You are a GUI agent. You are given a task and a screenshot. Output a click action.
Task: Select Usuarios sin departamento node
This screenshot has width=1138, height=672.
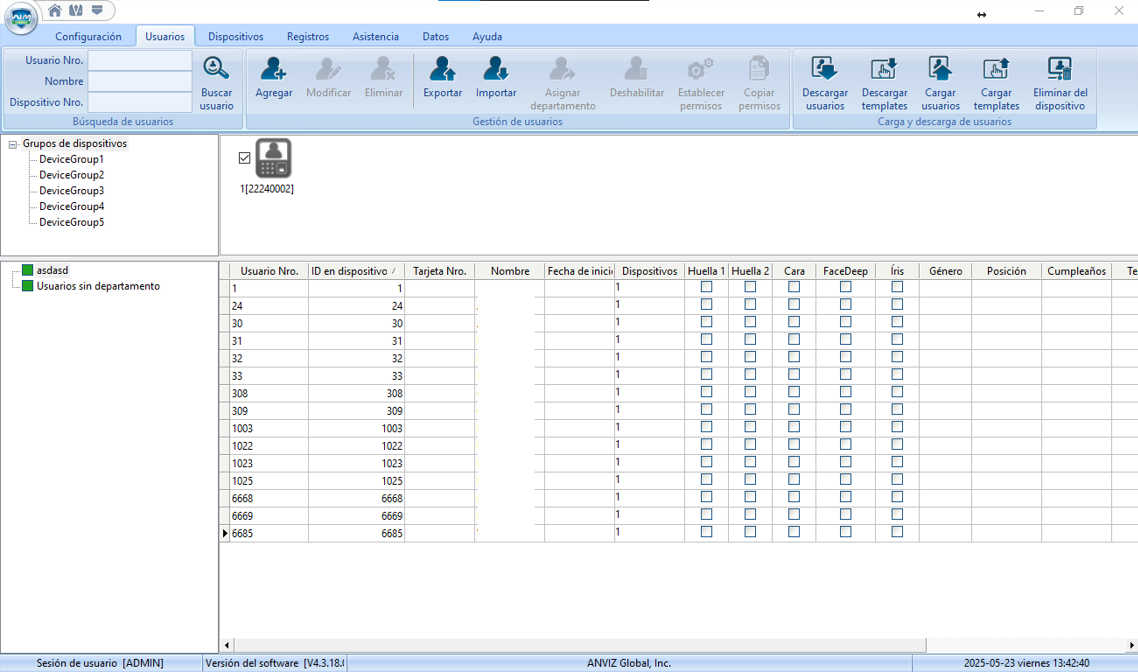(x=98, y=286)
